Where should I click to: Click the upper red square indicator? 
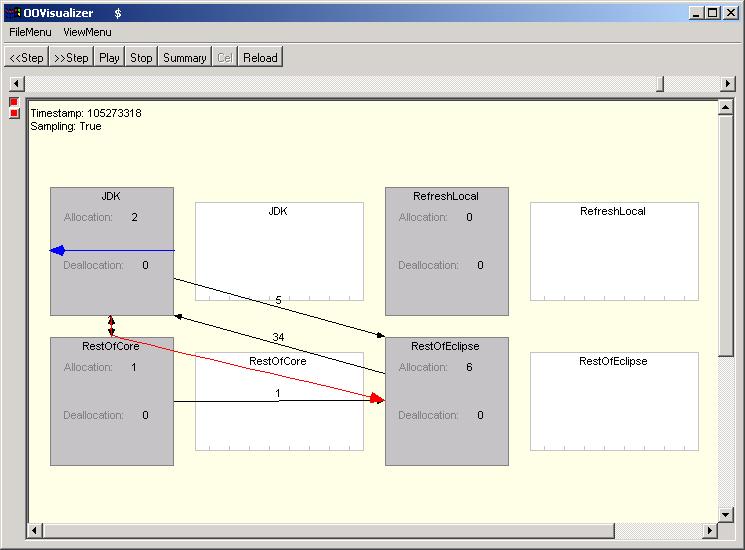tap(14, 102)
